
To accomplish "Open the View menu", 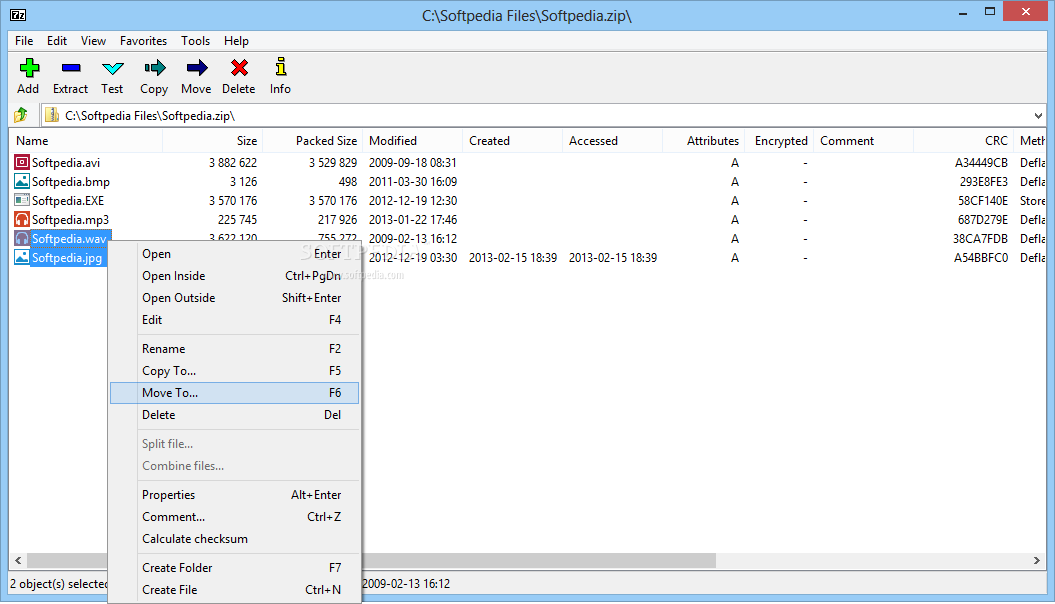I will tap(94, 40).
